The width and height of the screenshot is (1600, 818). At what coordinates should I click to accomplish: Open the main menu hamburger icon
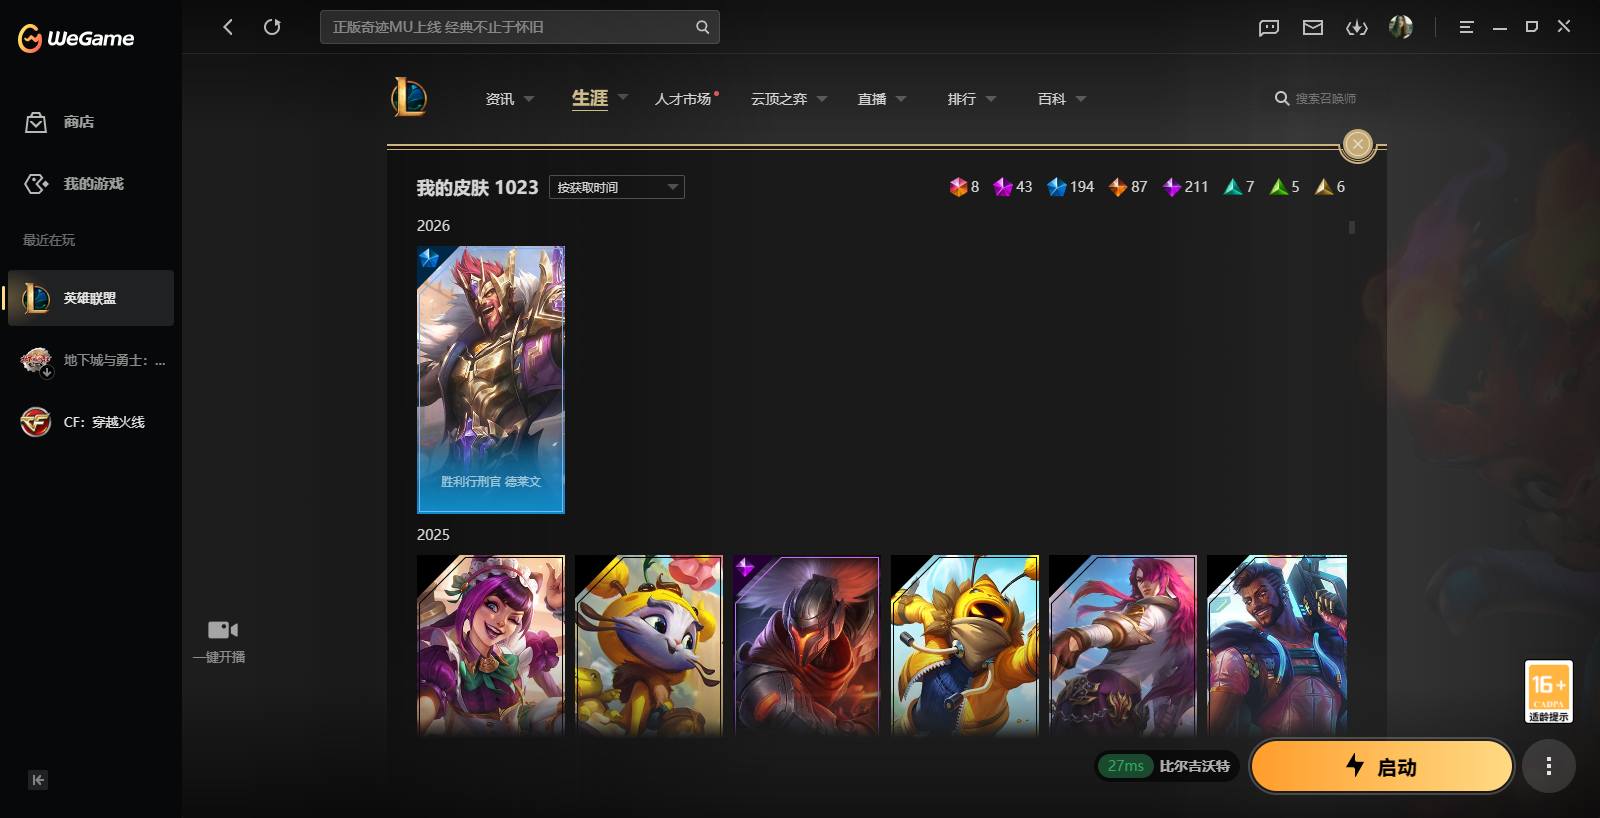(1466, 27)
